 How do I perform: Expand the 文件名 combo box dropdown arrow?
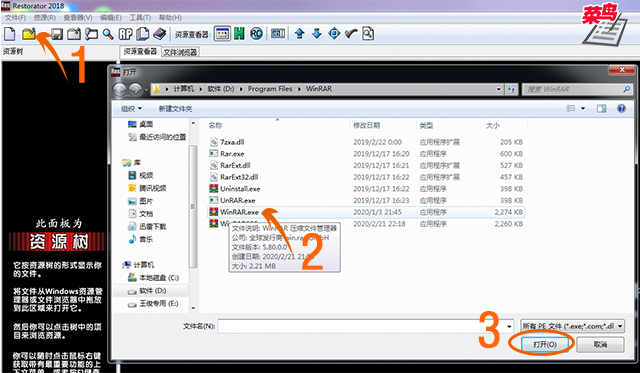(x=509, y=326)
